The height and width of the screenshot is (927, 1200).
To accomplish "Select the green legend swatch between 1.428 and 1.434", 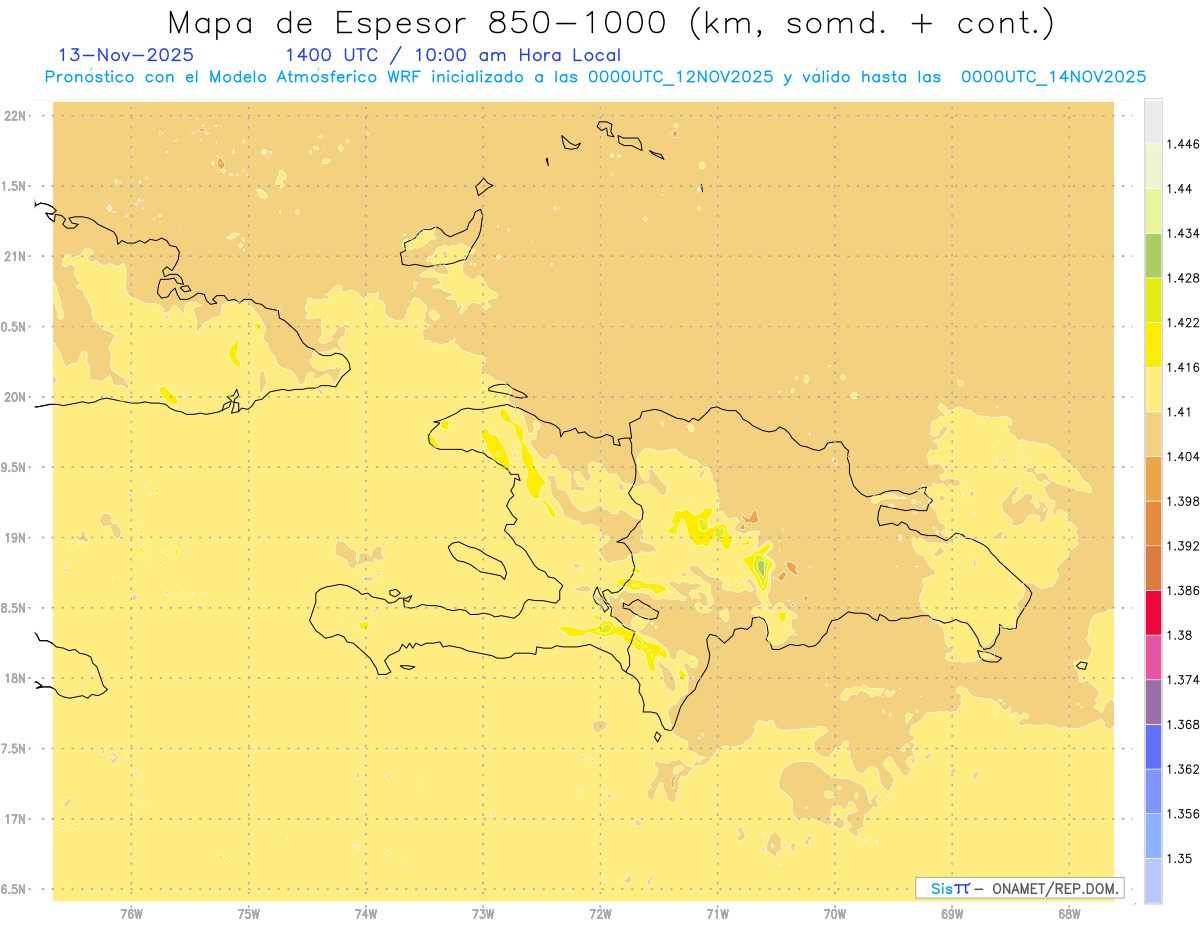I will (x=1153, y=255).
